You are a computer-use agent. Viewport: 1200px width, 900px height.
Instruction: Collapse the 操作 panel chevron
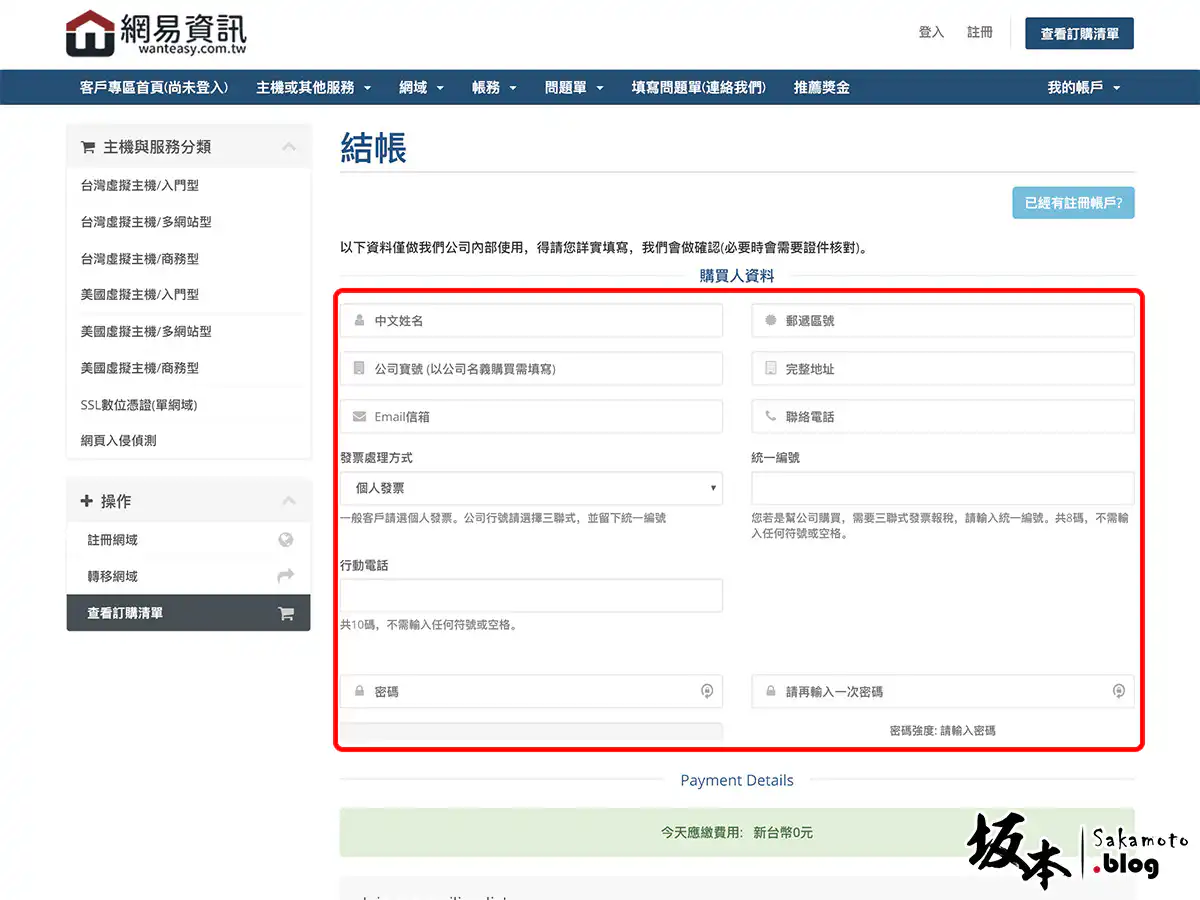pyautogui.click(x=289, y=501)
